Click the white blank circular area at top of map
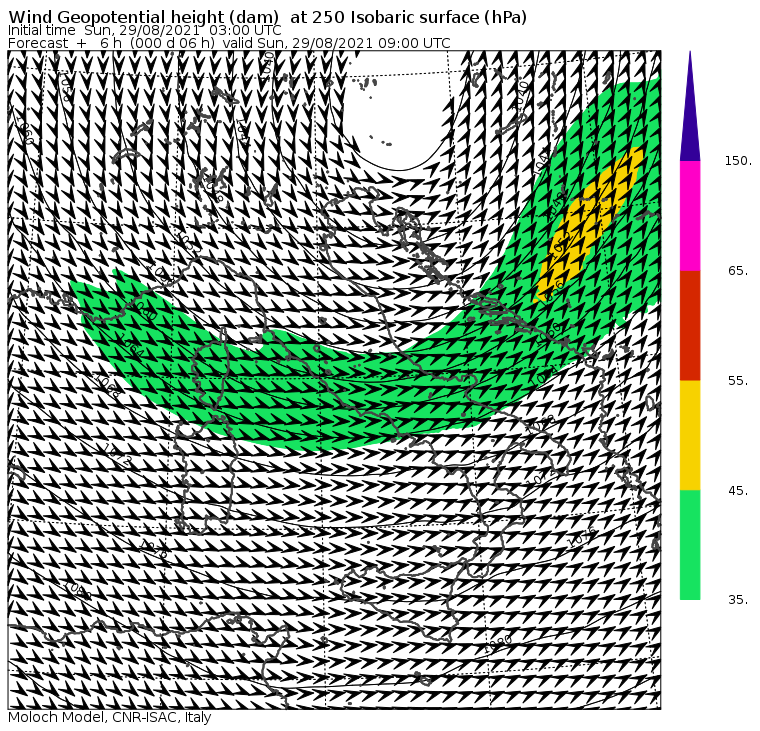 tap(397, 111)
